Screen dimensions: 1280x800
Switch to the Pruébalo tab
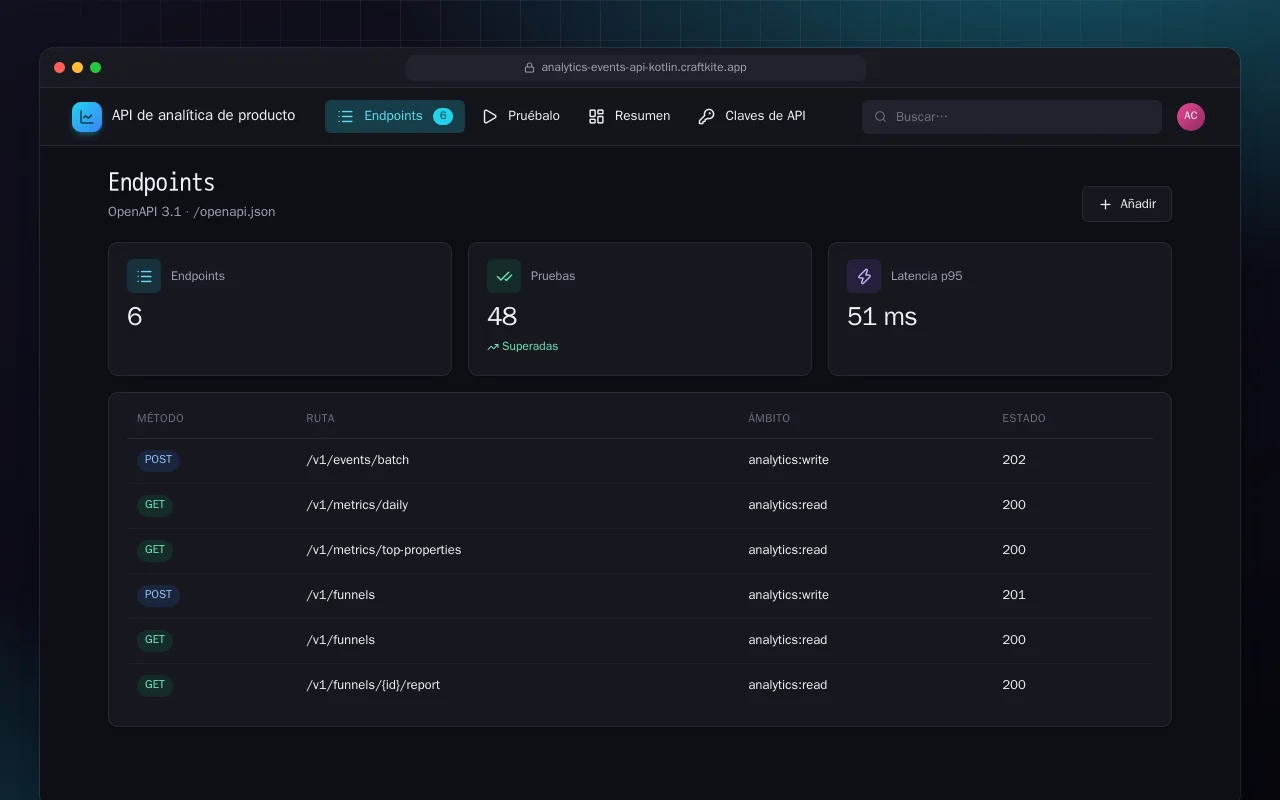521,116
